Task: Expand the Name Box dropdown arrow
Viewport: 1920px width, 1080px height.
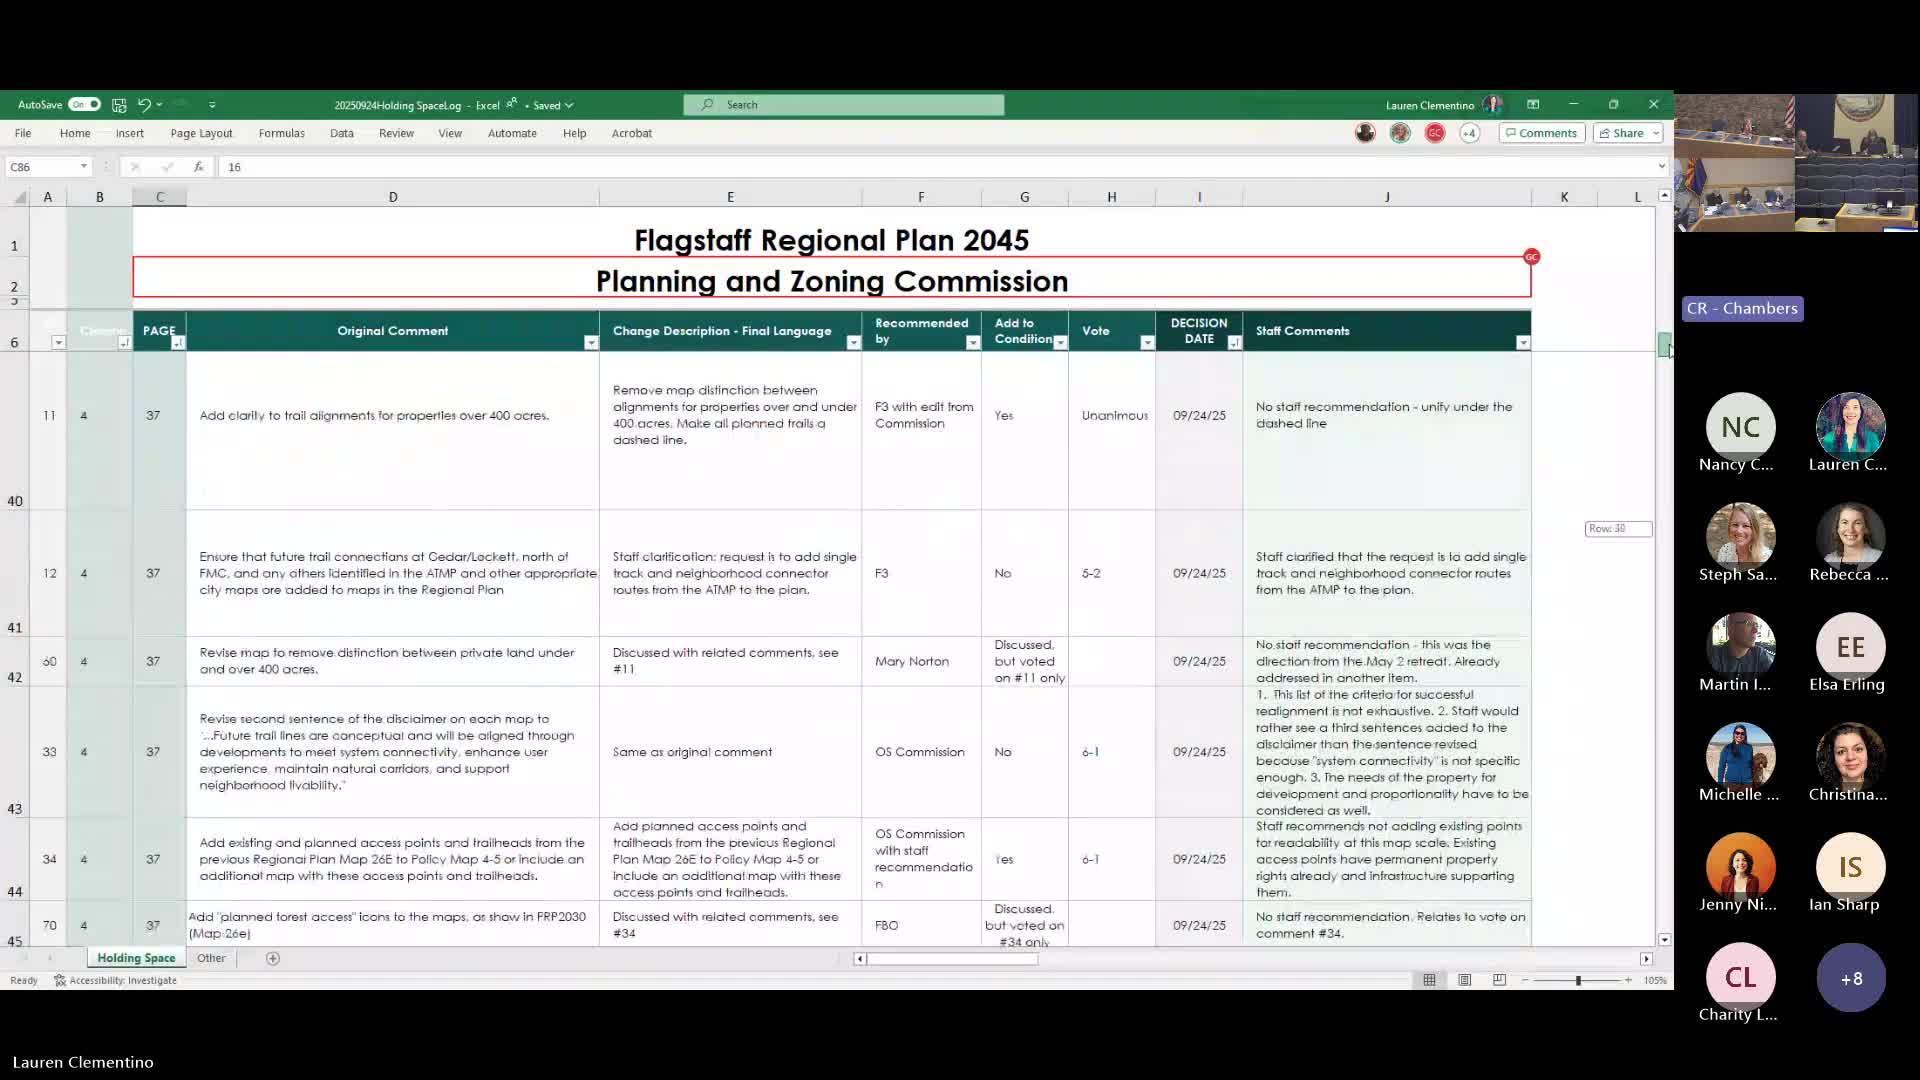Action: pyautogui.click(x=84, y=167)
